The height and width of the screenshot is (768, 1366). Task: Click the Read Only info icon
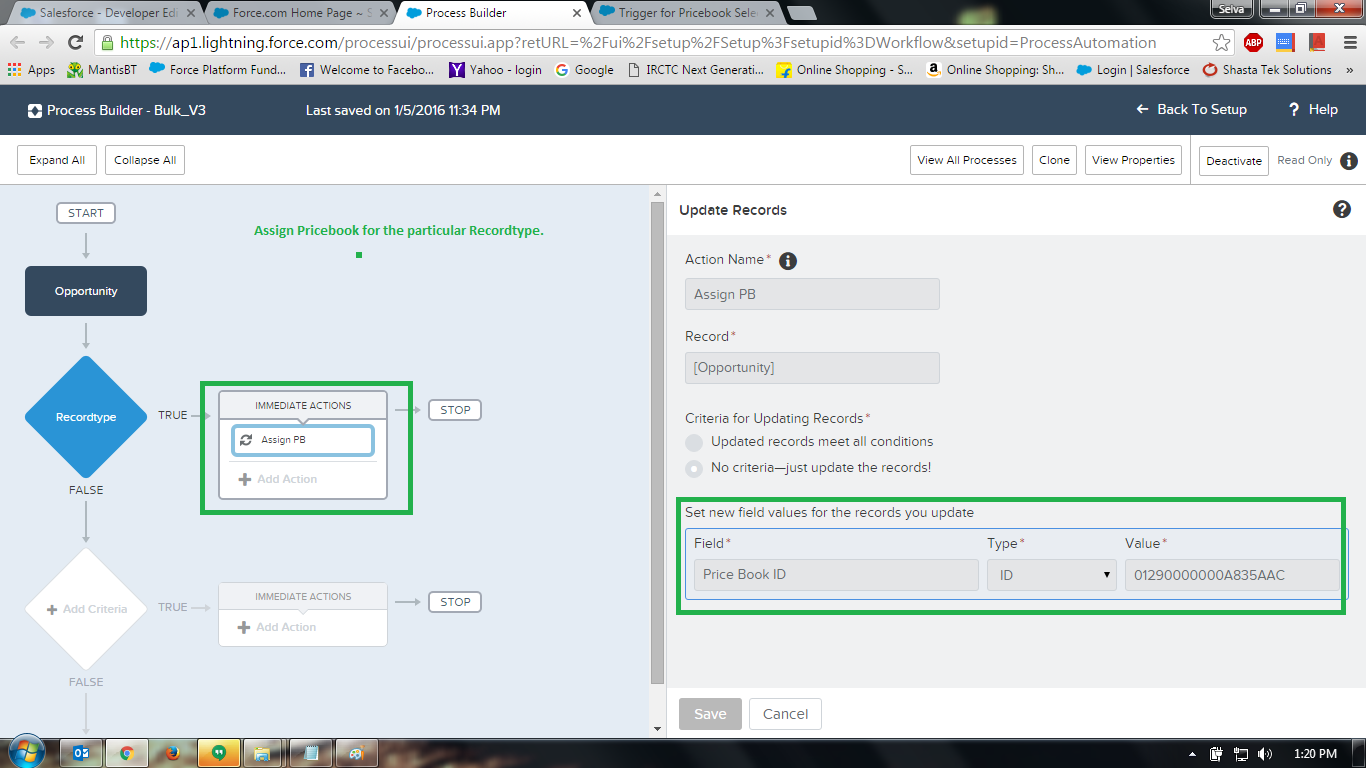(1349, 160)
